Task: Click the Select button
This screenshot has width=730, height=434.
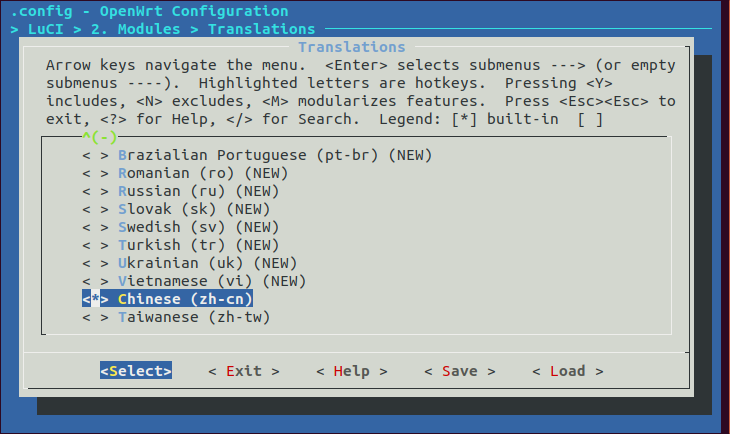Action: pos(136,371)
